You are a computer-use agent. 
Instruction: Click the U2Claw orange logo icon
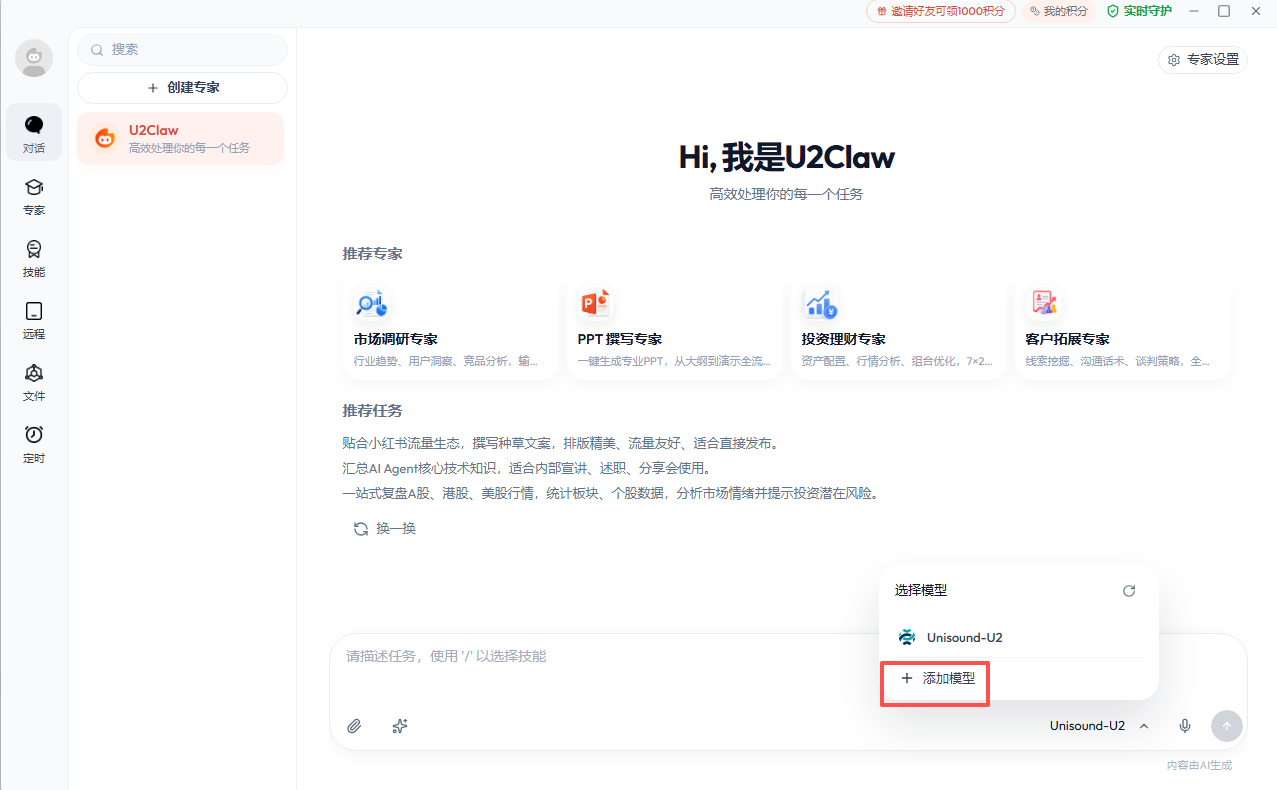coord(105,139)
